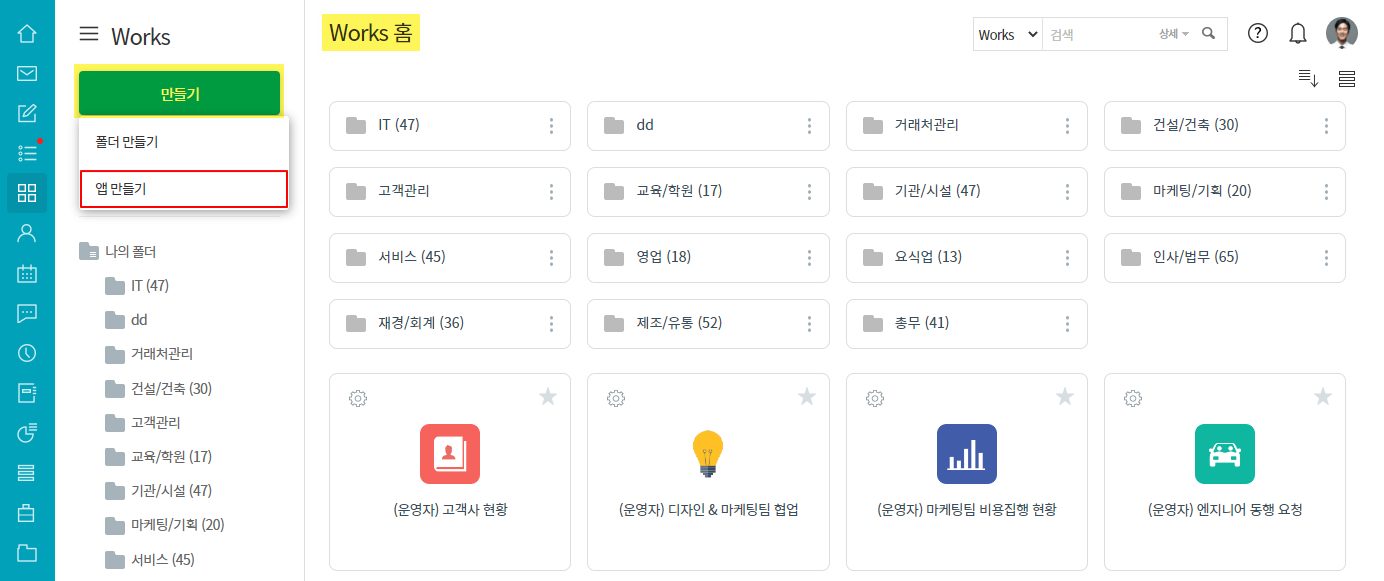Open more options for IT (47) folder
This screenshot has width=1384, height=581.
click(x=551, y=126)
